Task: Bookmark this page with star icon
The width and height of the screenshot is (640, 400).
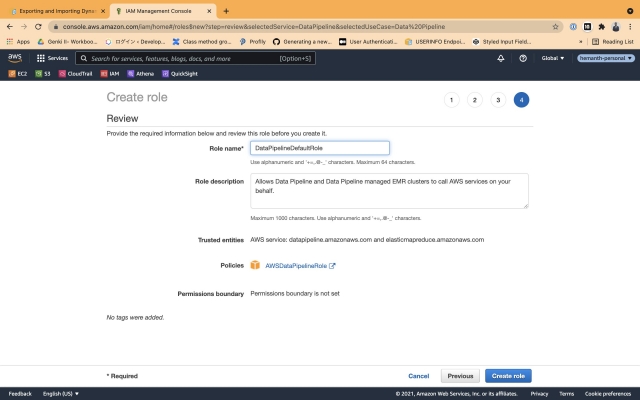Action: pyautogui.click(x=555, y=27)
